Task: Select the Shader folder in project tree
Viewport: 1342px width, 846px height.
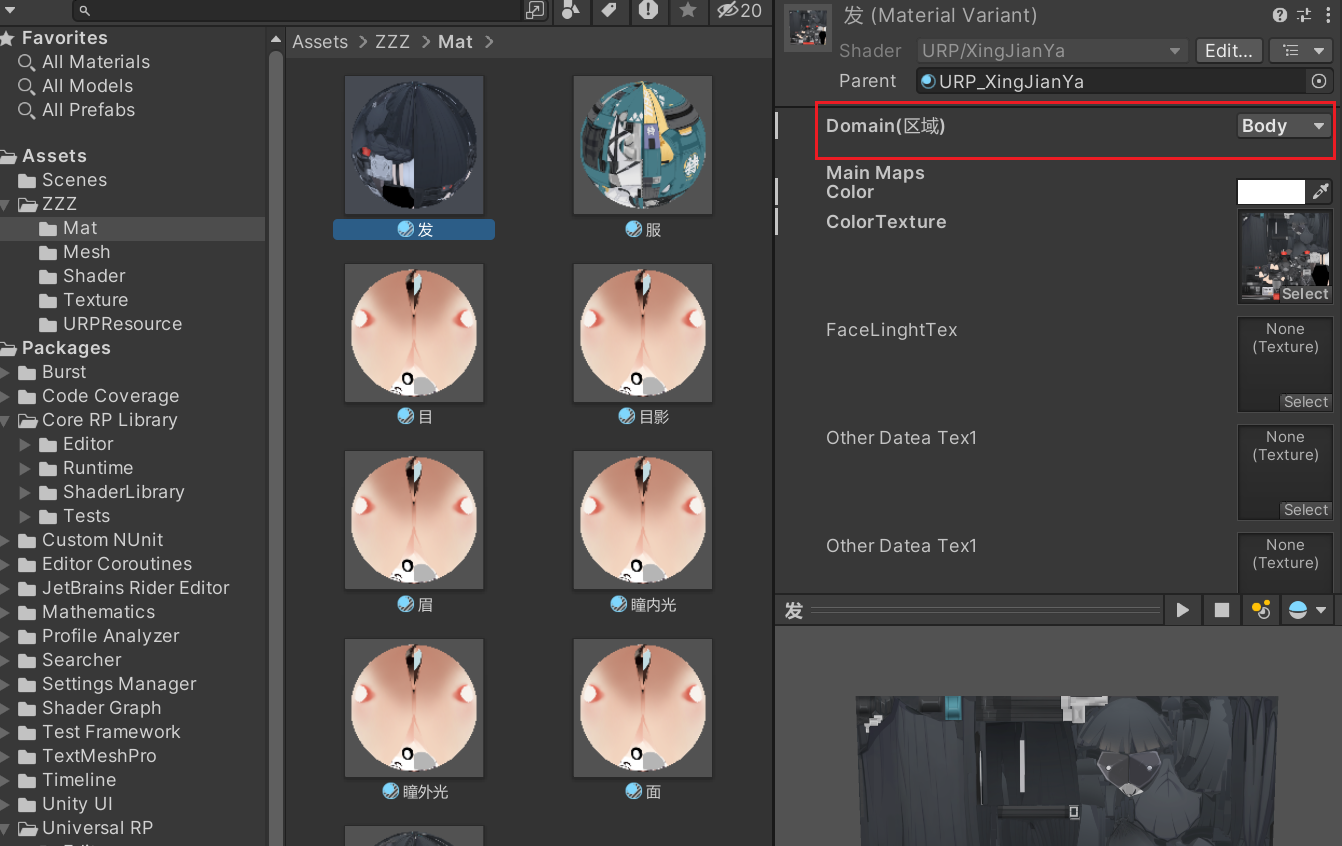Action: pyautogui.click(x=94, y=276)
